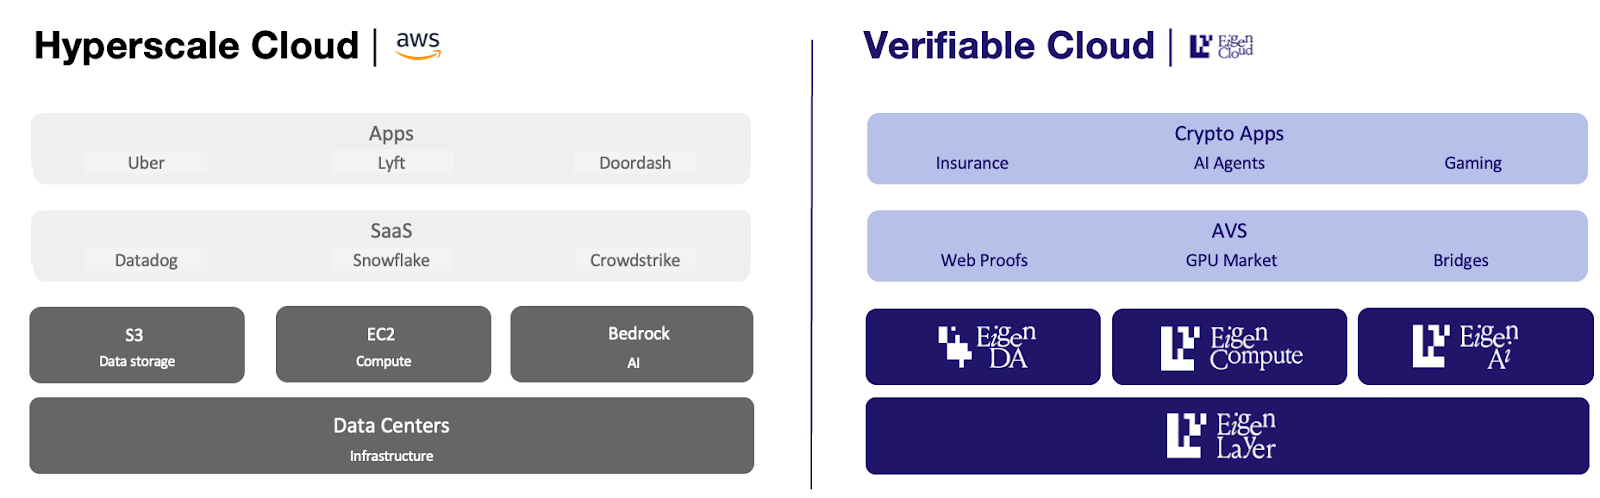Click the EC2 Compute box
This screenshot has width=1600, height=498.
pos(383,345)
